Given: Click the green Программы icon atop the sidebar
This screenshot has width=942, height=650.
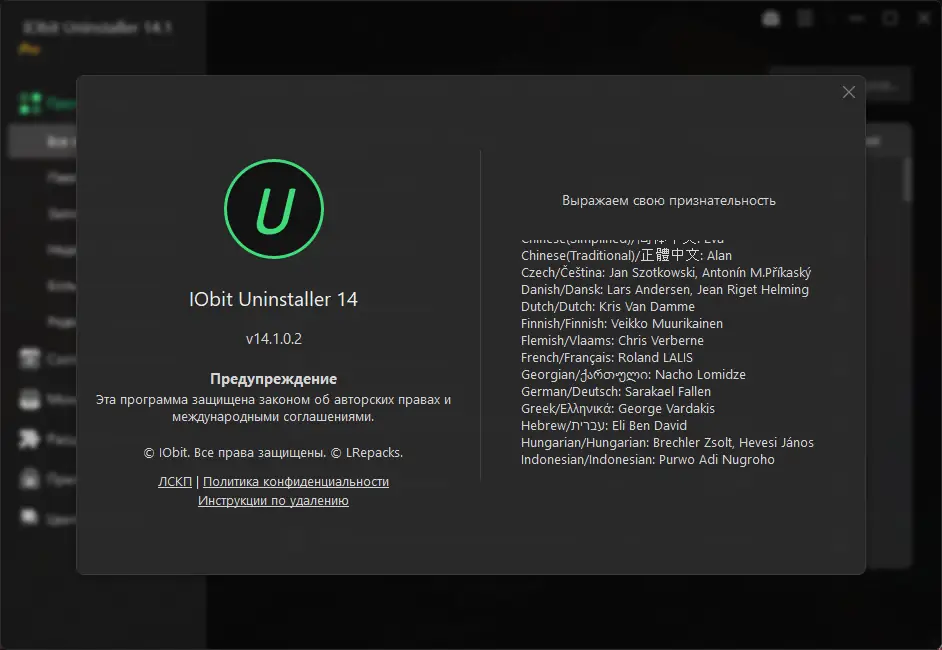Looking at the screenshot, I should click(x=30, y=103).
